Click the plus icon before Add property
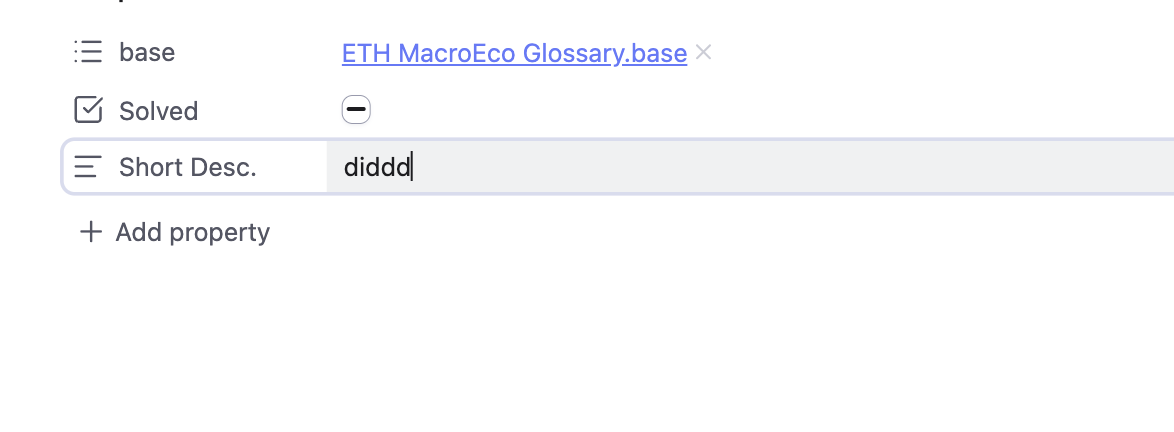1174x432 pixels. pyautogui.click(x=91, y=232)
